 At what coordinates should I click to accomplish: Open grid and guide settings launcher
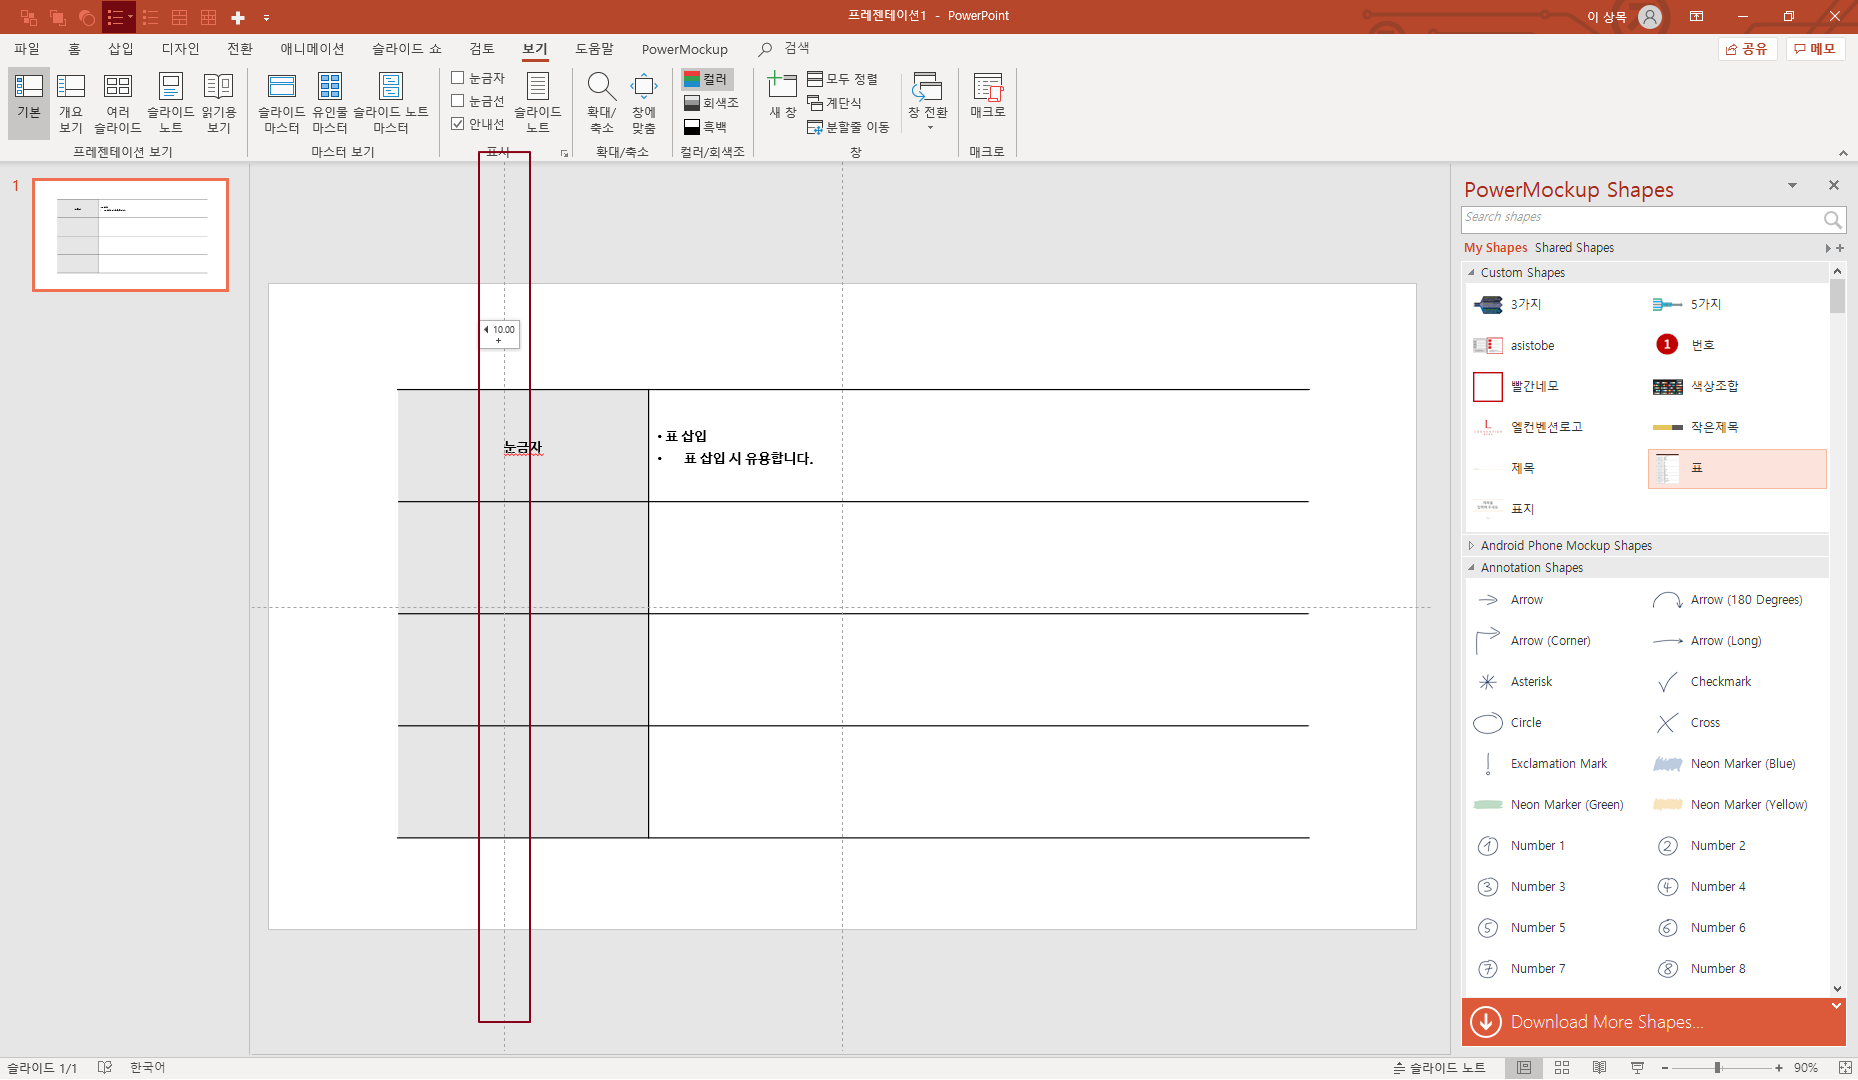click(x=565, y=153)
